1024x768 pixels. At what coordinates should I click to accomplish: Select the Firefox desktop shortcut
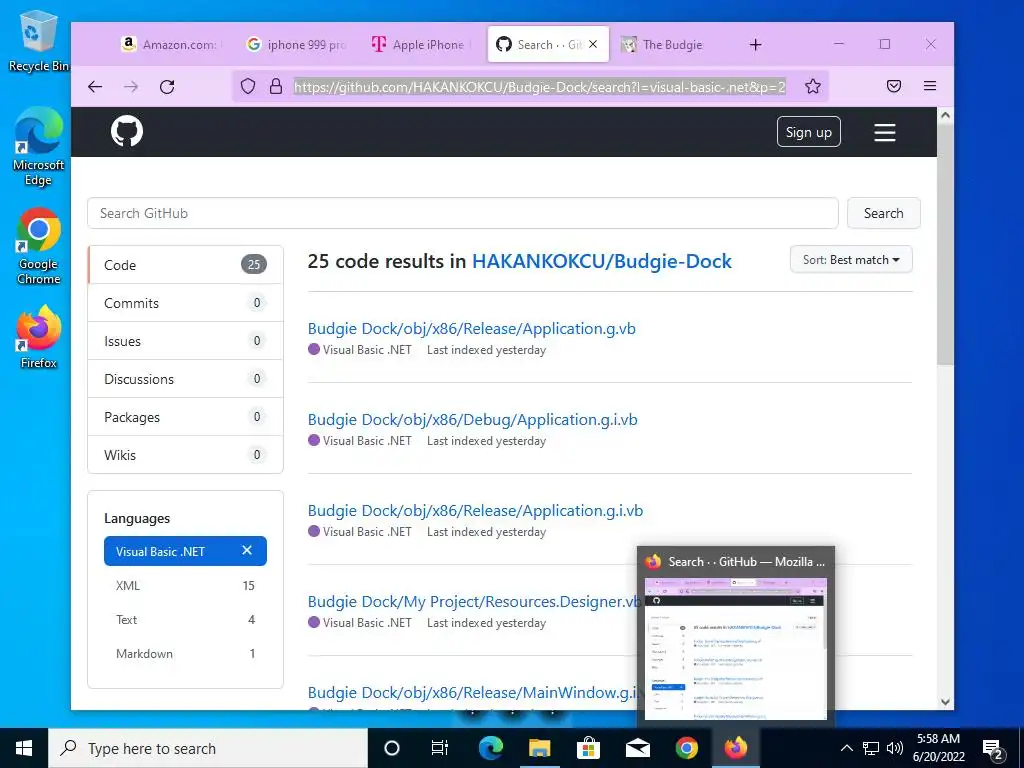pos(39,337)
